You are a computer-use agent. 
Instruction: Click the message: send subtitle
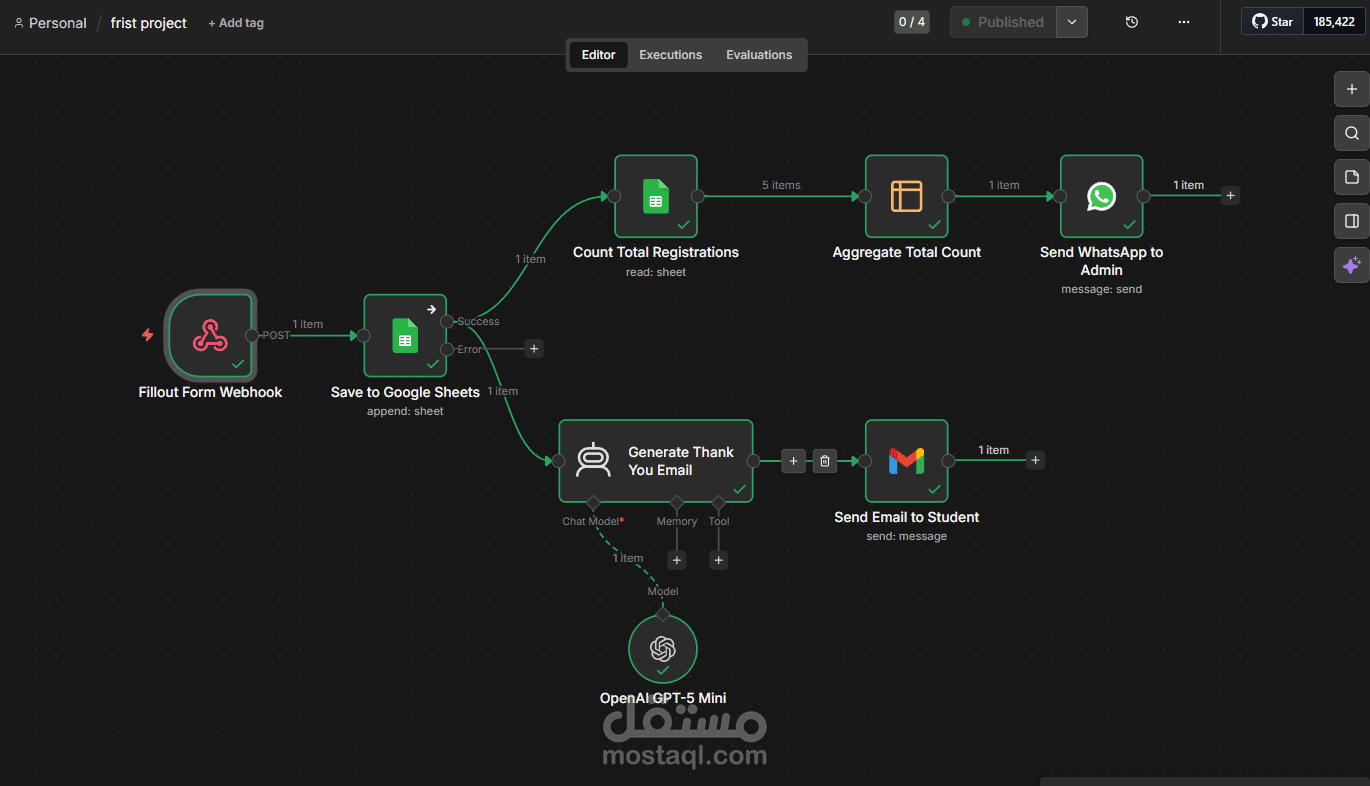pos(1101,289)
